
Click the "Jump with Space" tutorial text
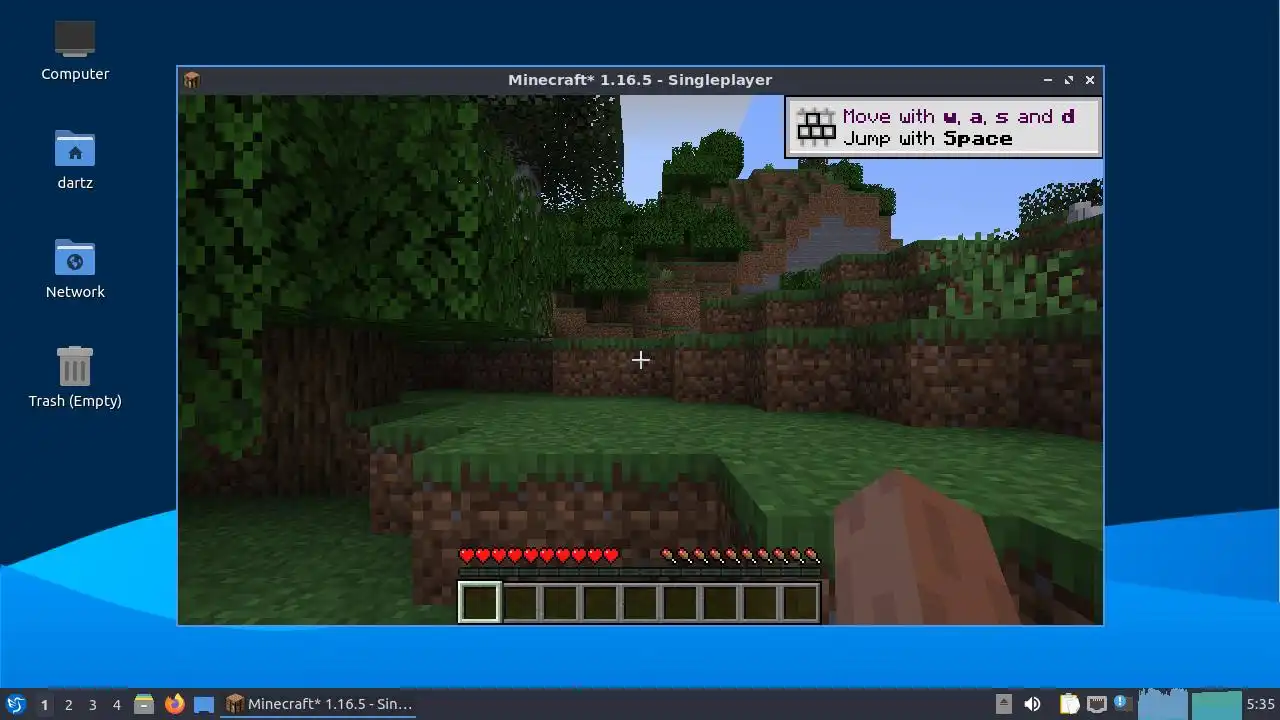coord(927,139)
